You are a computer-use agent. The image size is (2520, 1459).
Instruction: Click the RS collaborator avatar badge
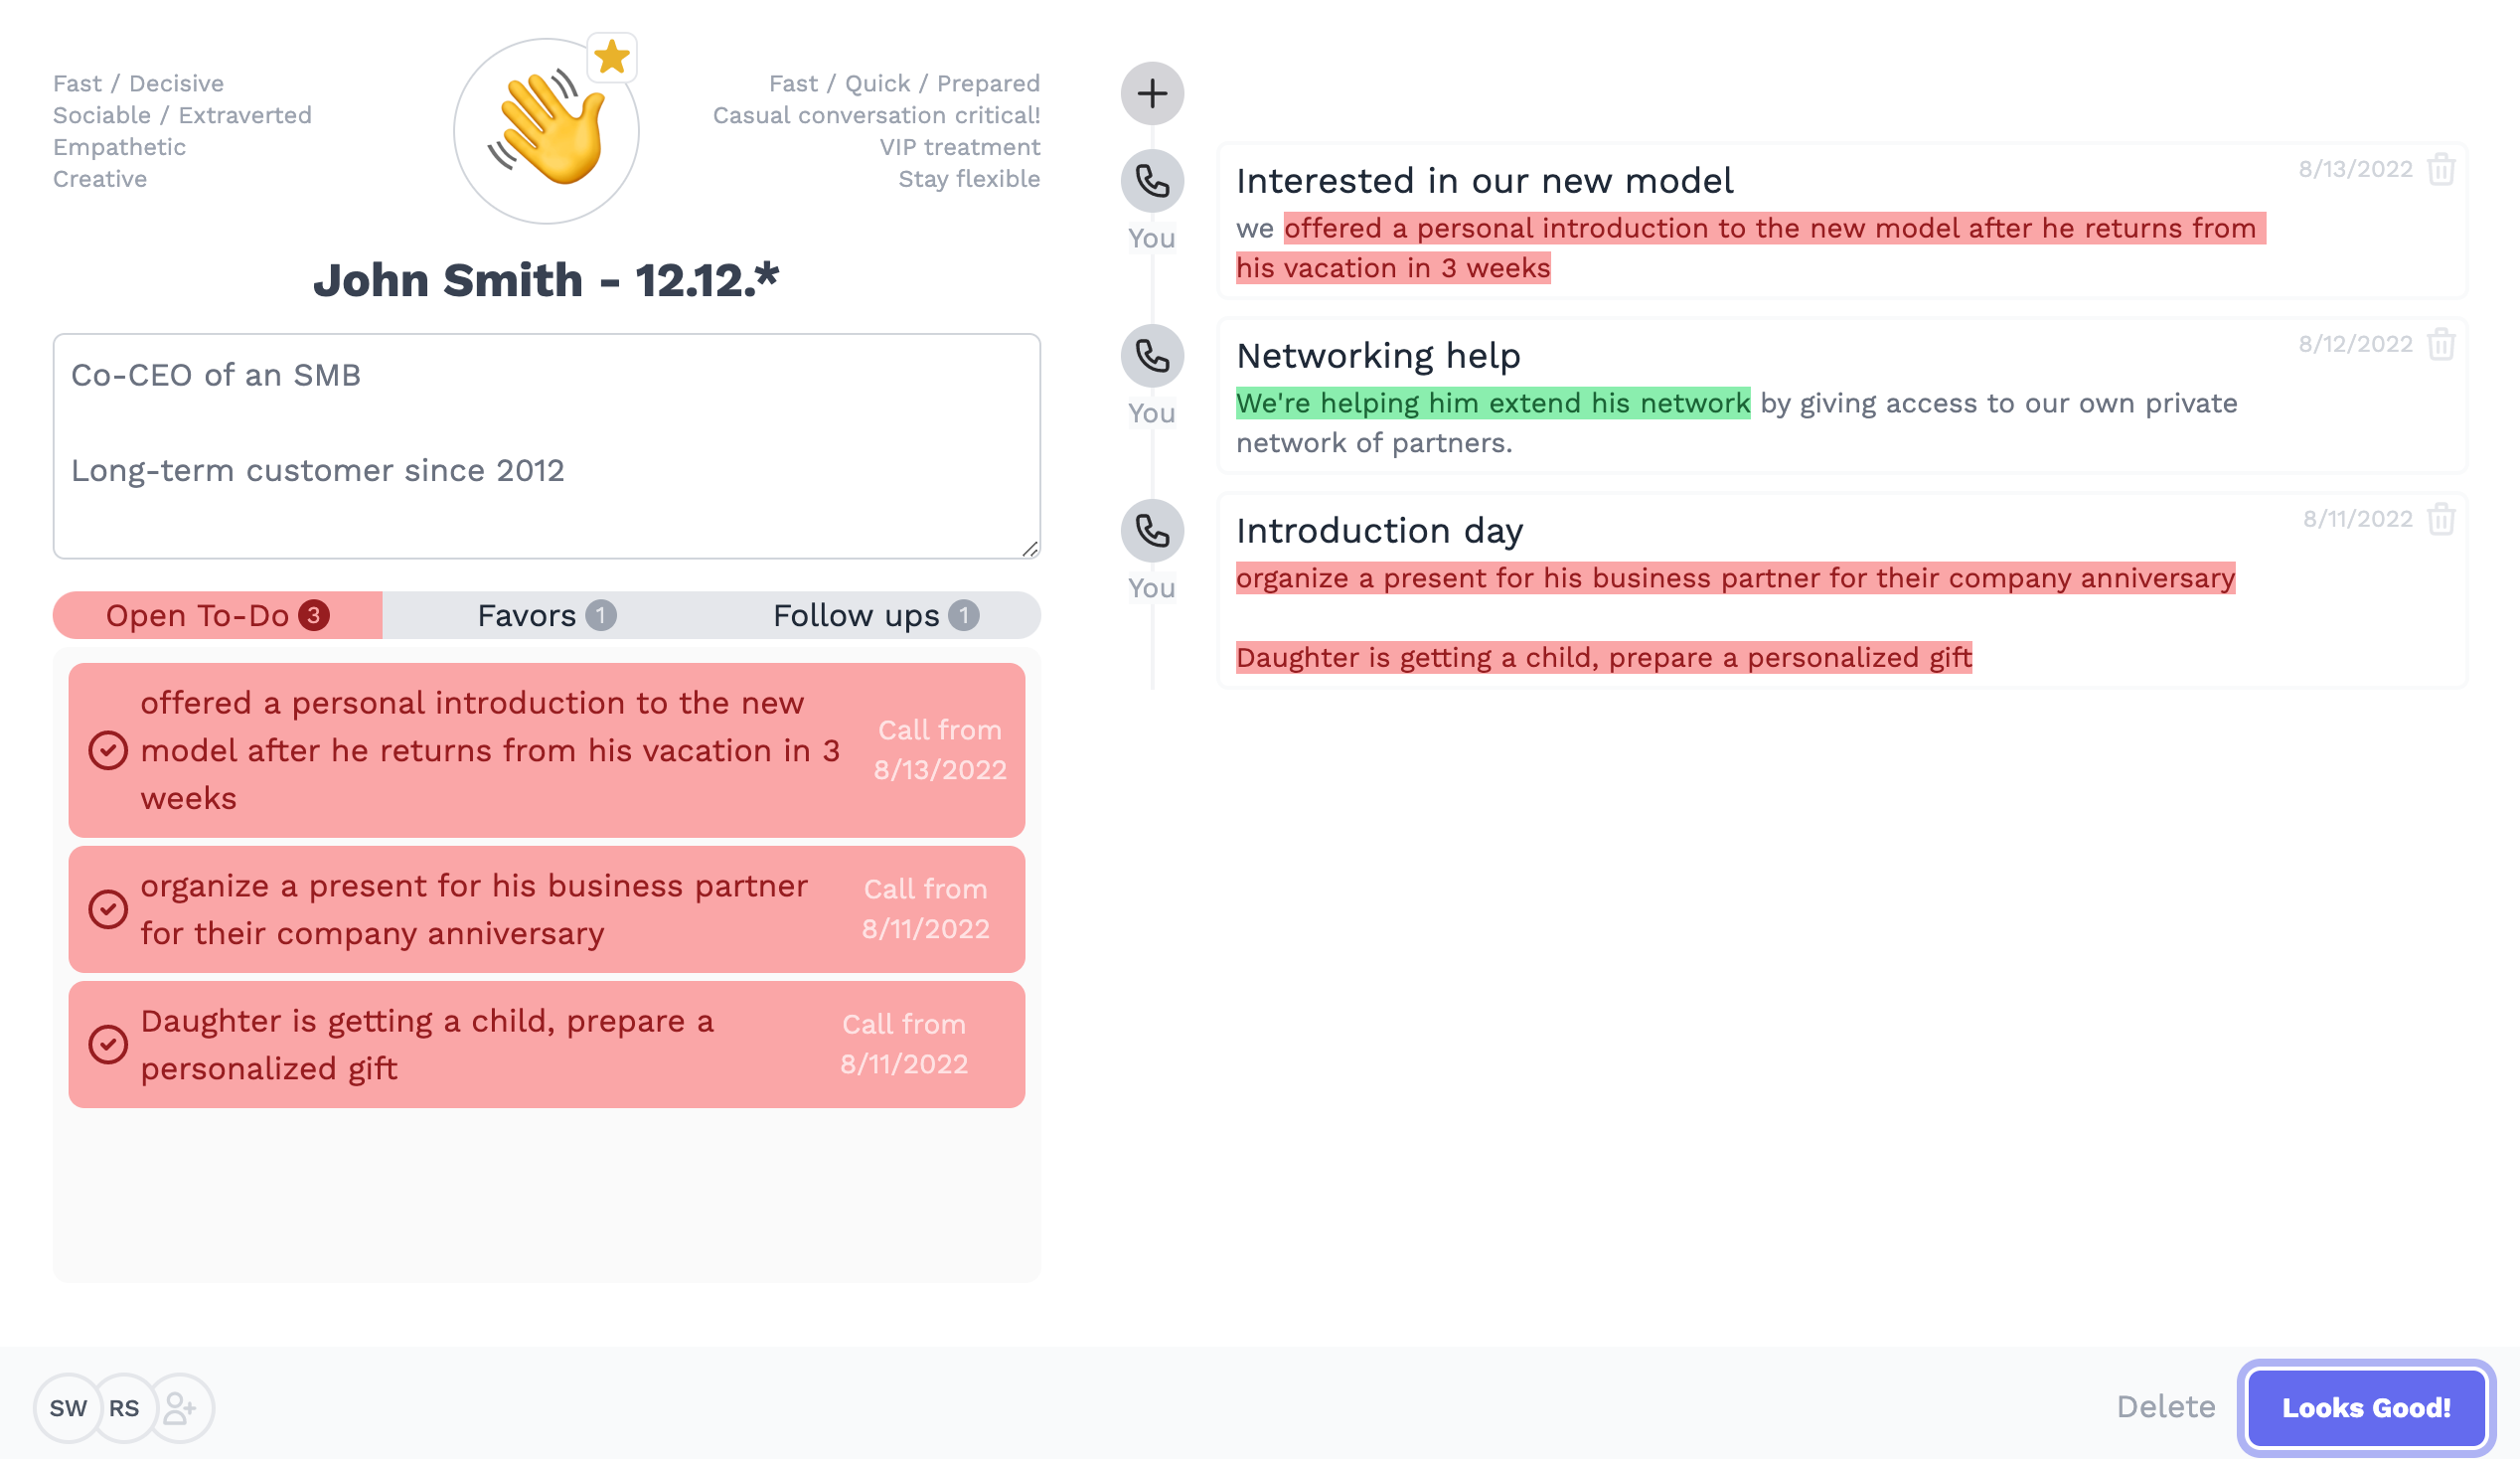click(121, 1407)
